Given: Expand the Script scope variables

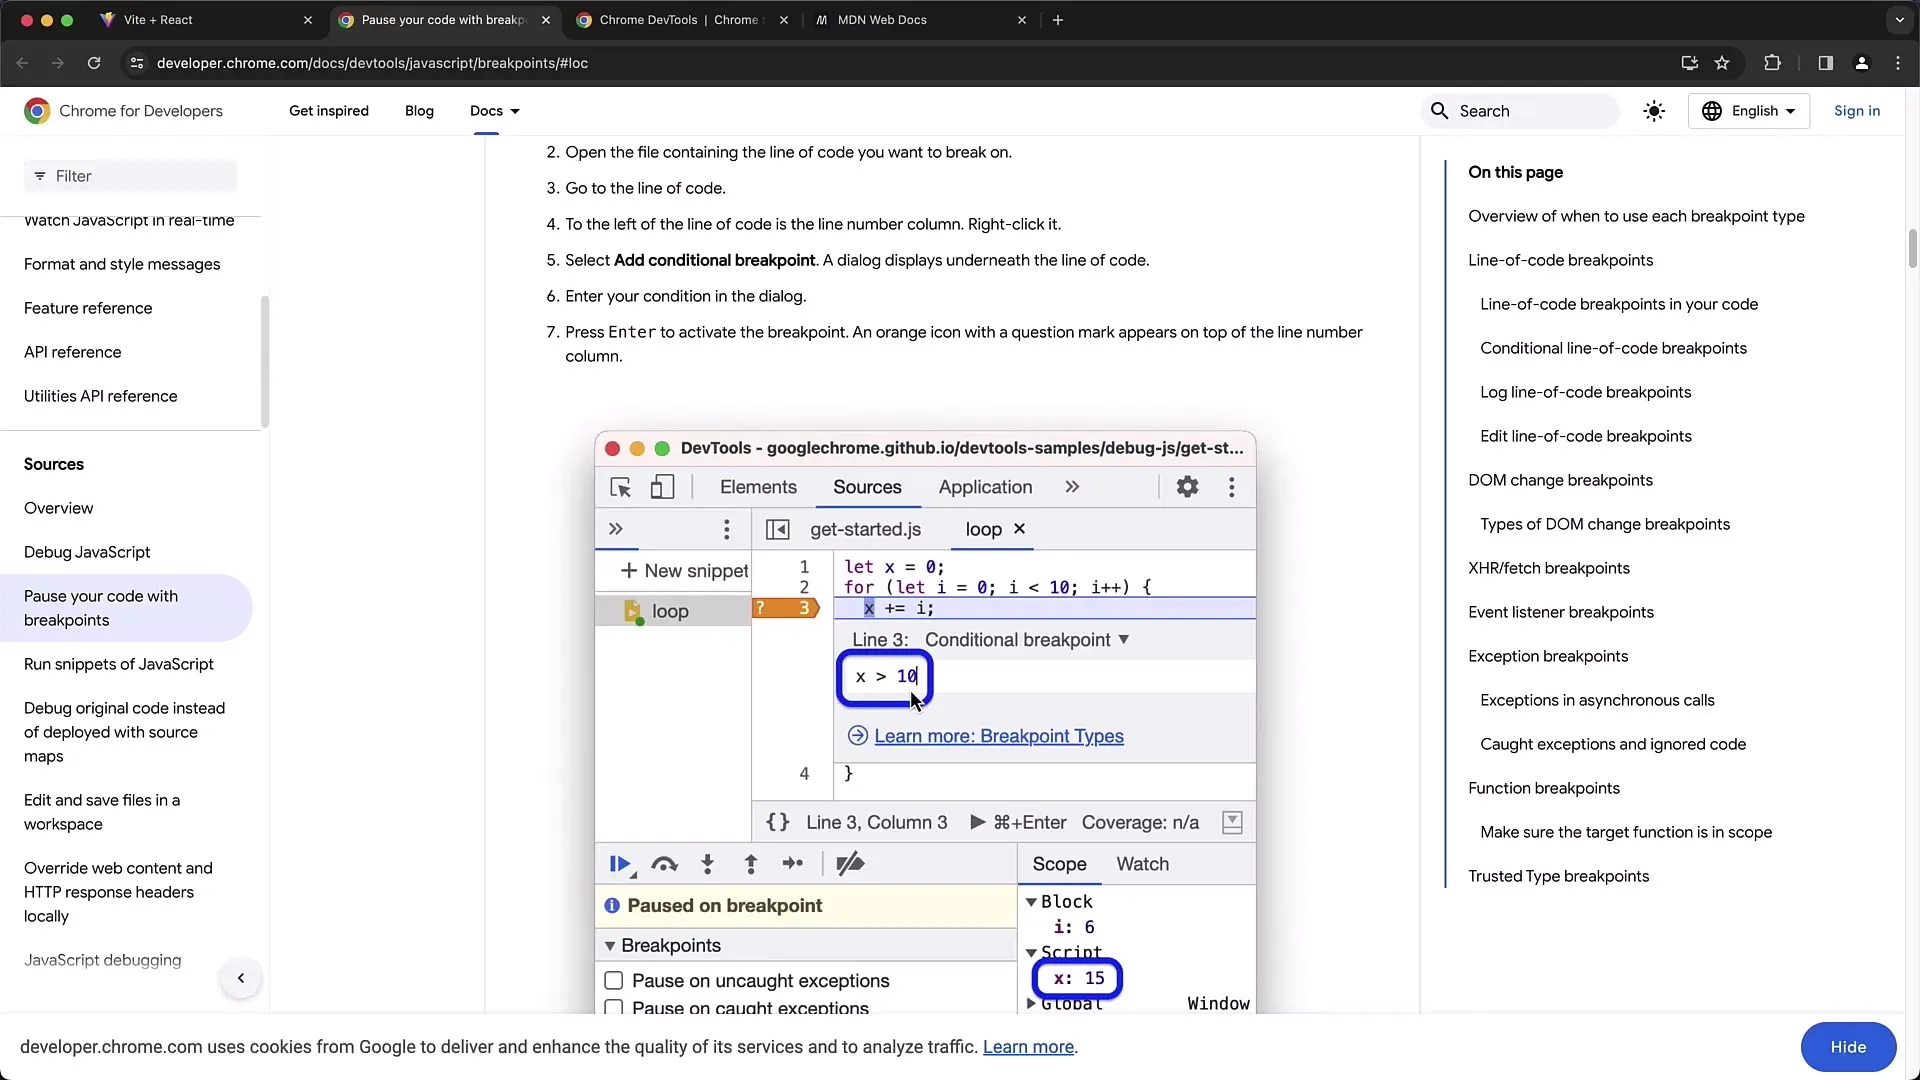Looking at the screenshot, I should (1031, 952).
